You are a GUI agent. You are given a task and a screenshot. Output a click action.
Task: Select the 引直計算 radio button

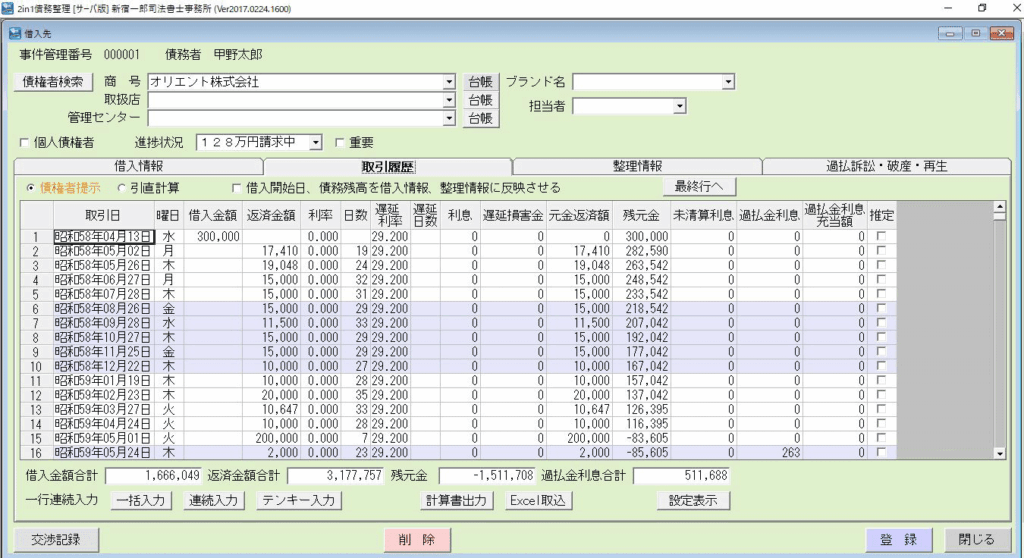122,187
